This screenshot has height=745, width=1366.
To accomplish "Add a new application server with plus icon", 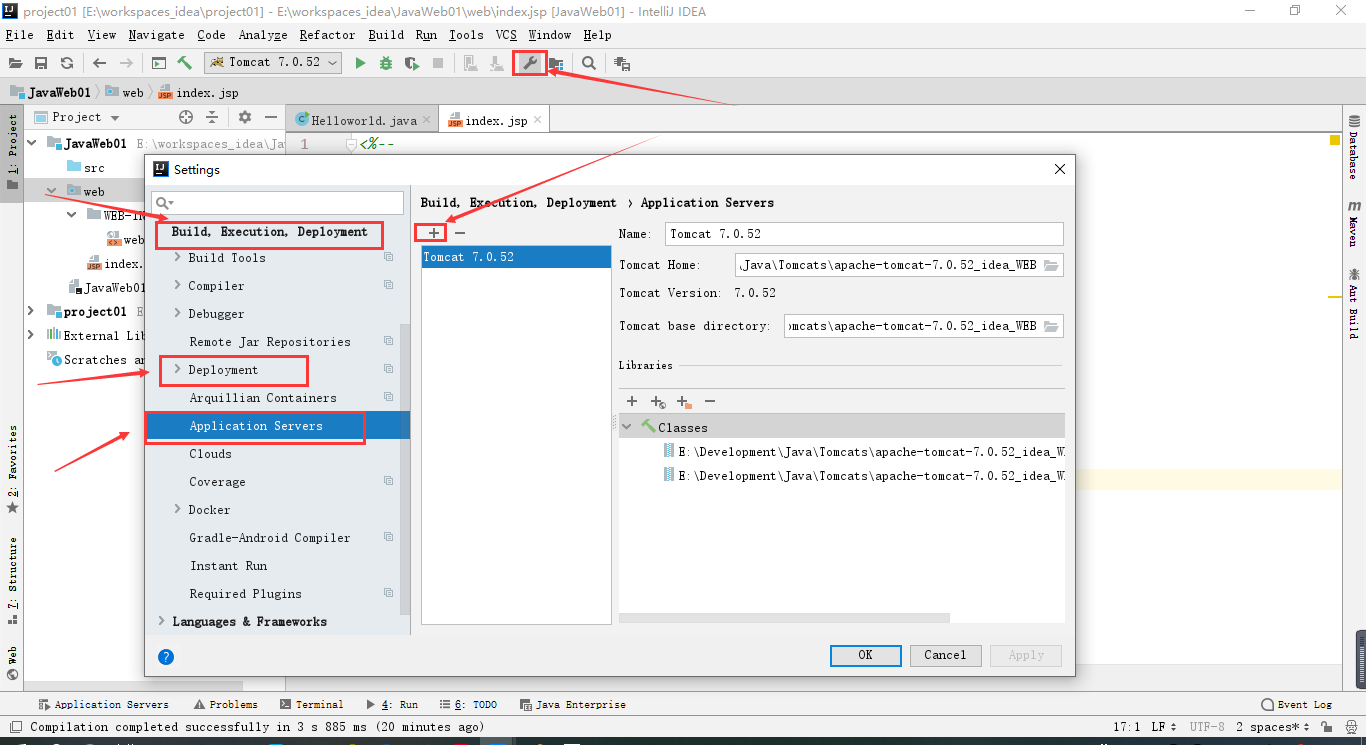I will pos(433,233).
